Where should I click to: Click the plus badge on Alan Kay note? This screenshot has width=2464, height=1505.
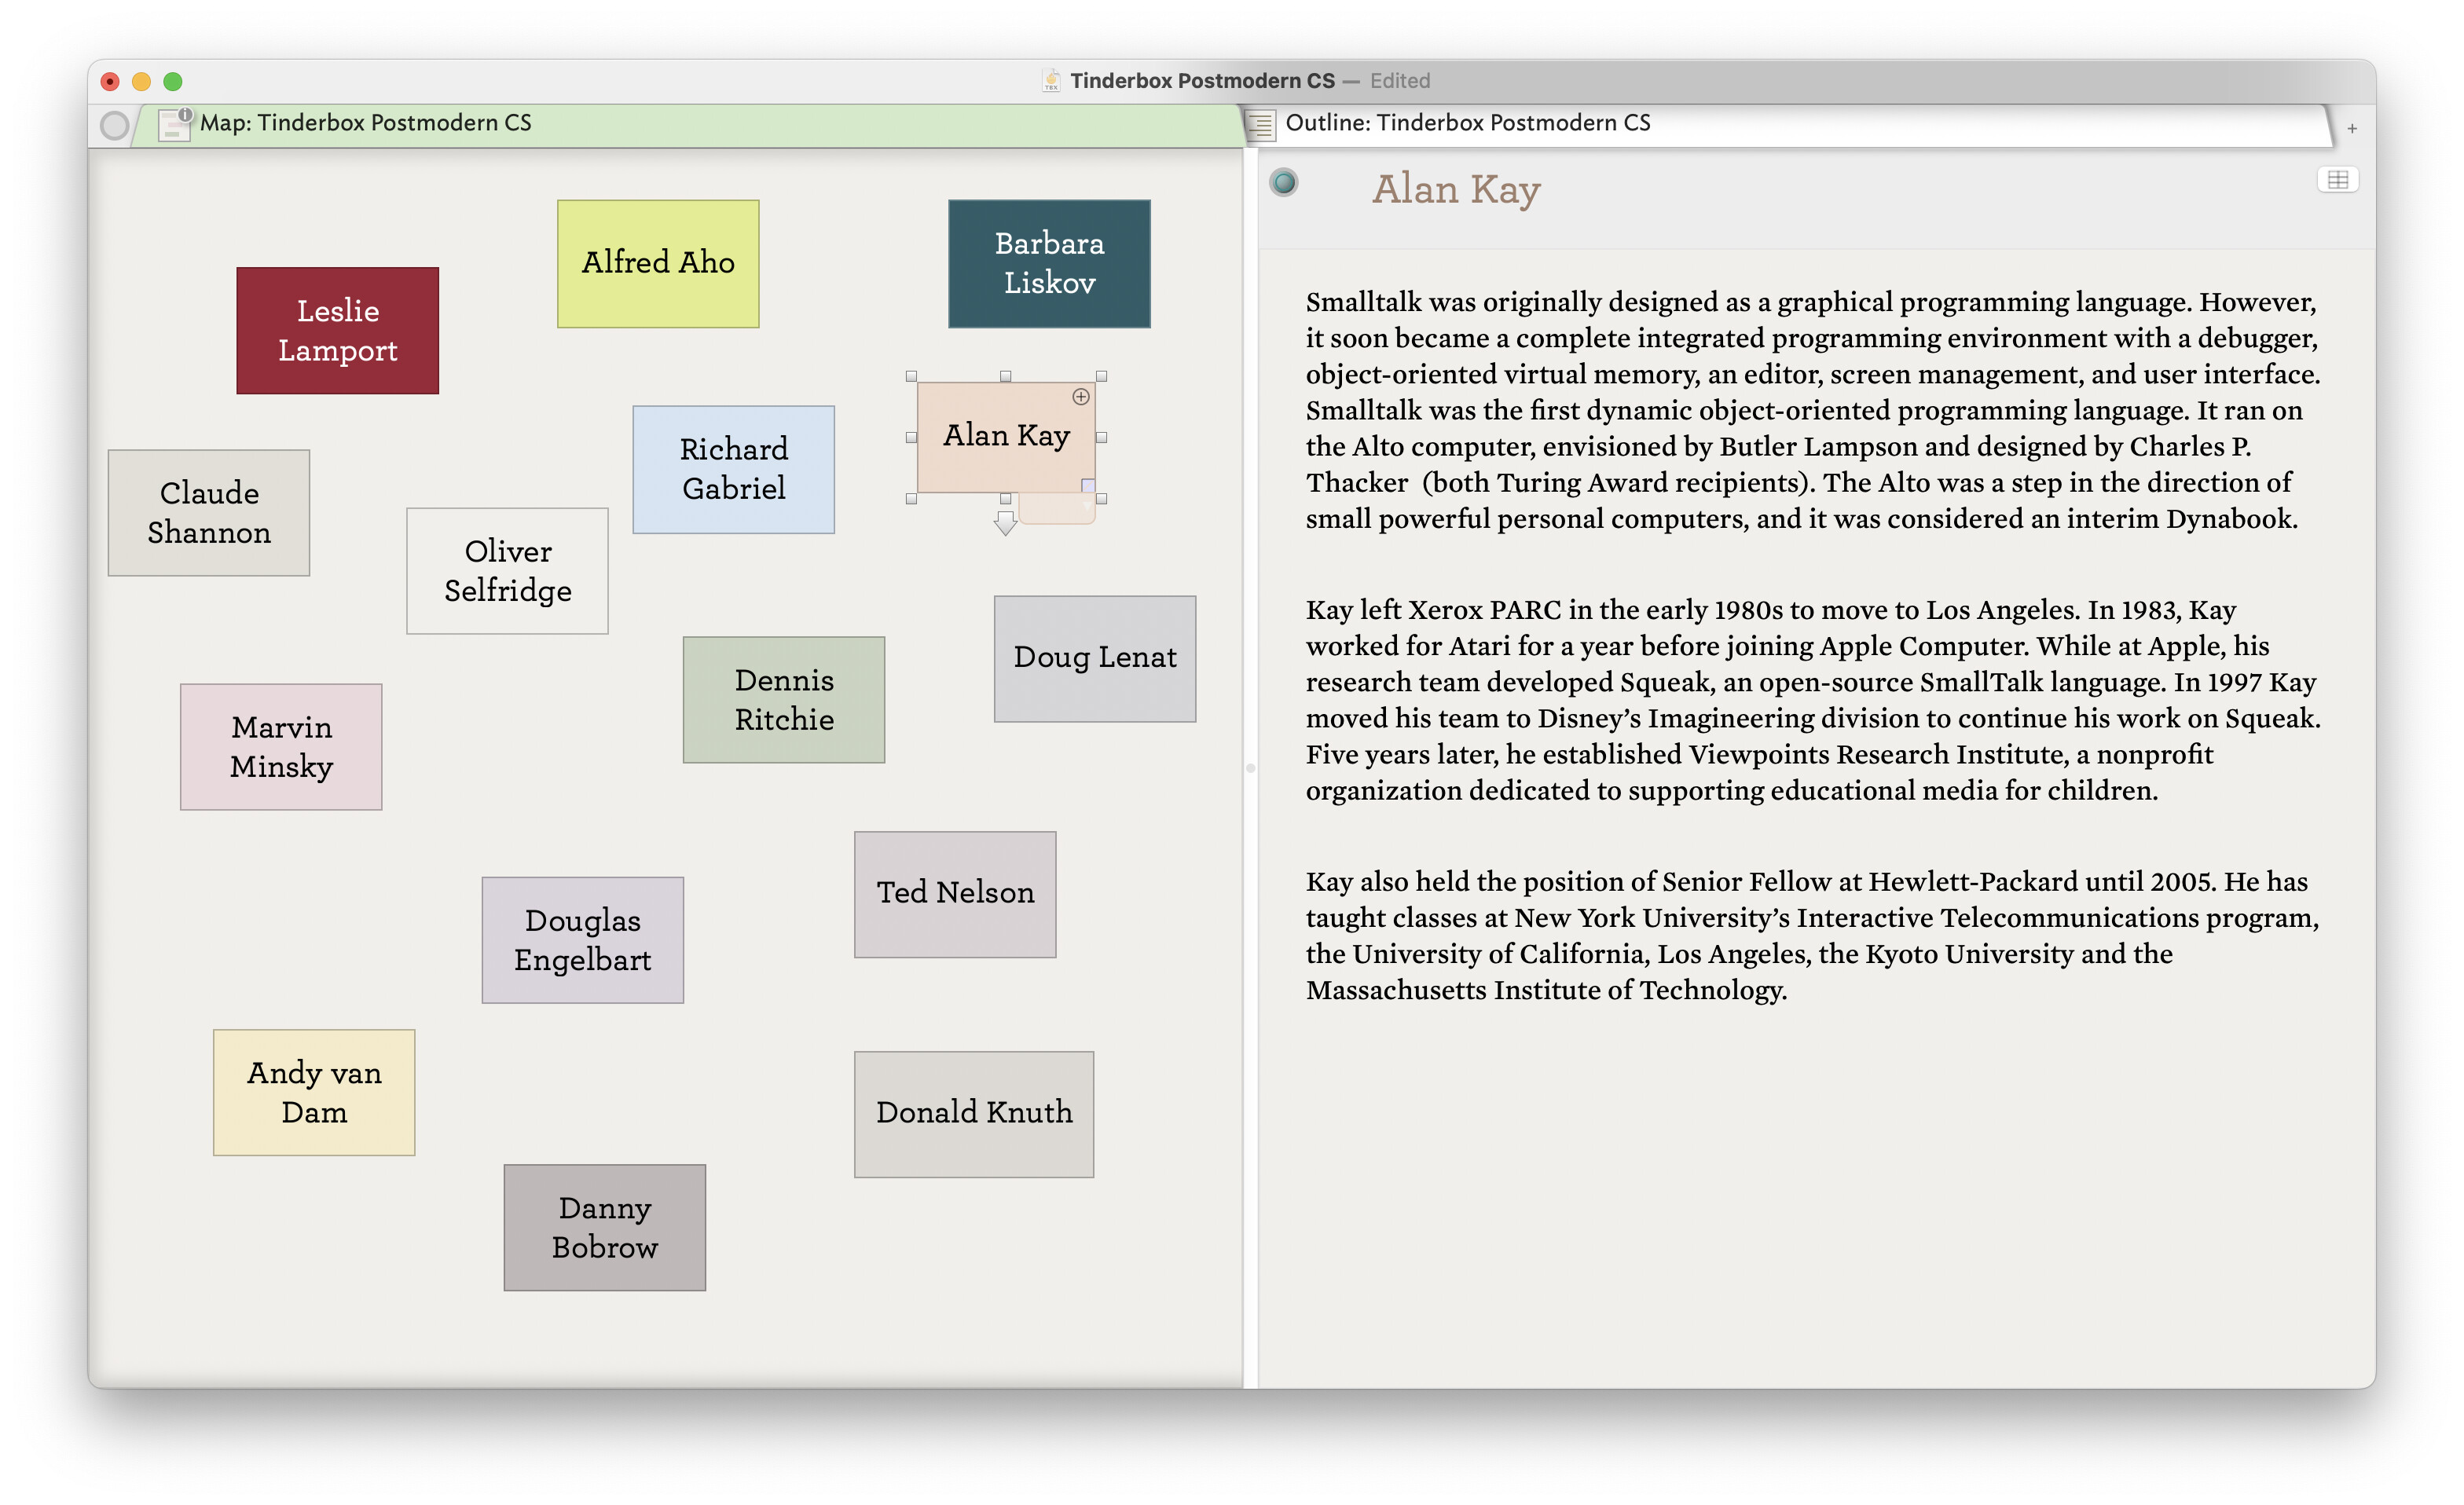[1080, 397]
